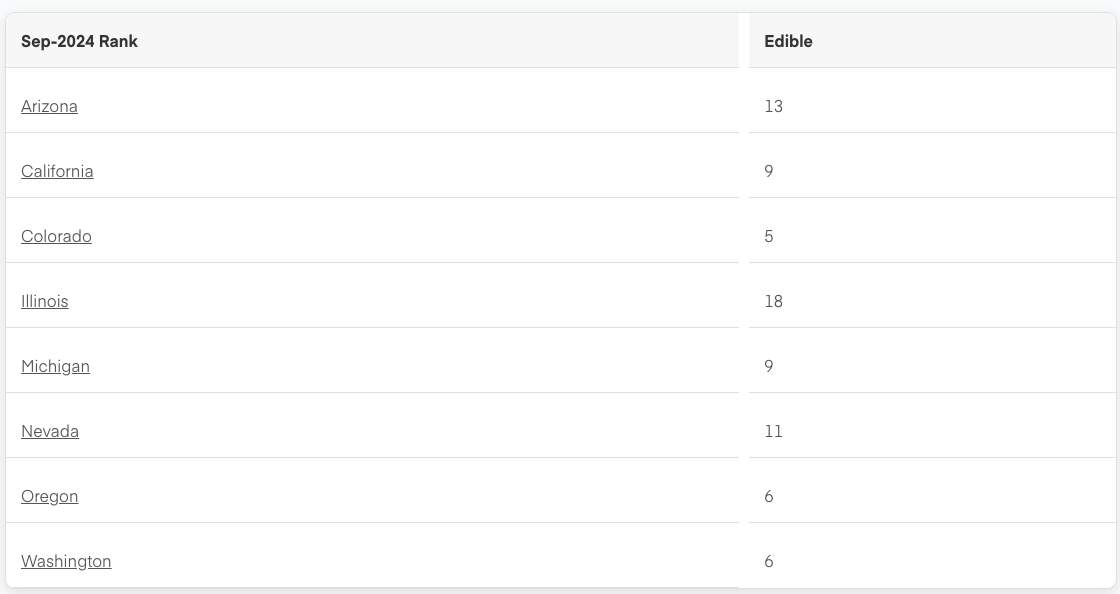
Task: Select Colorado's Edible rank value 5
Action: pos(769,236)
